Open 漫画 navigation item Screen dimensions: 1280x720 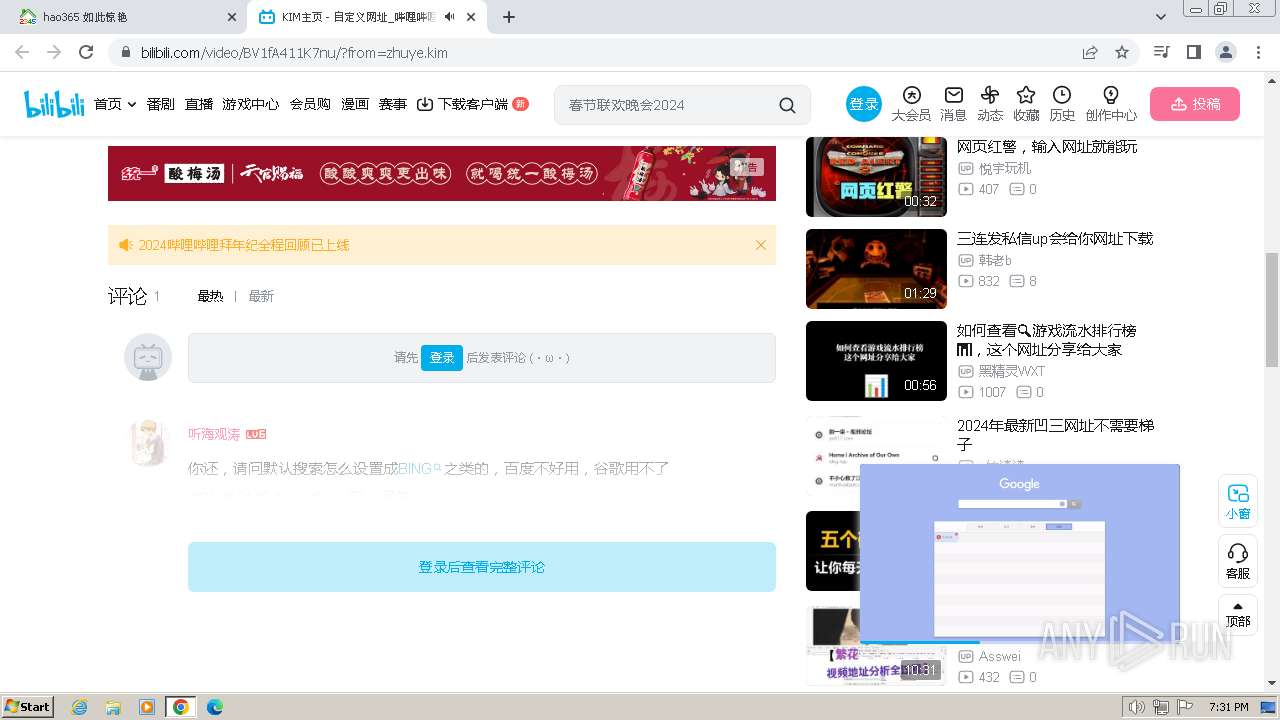(355, 104)
